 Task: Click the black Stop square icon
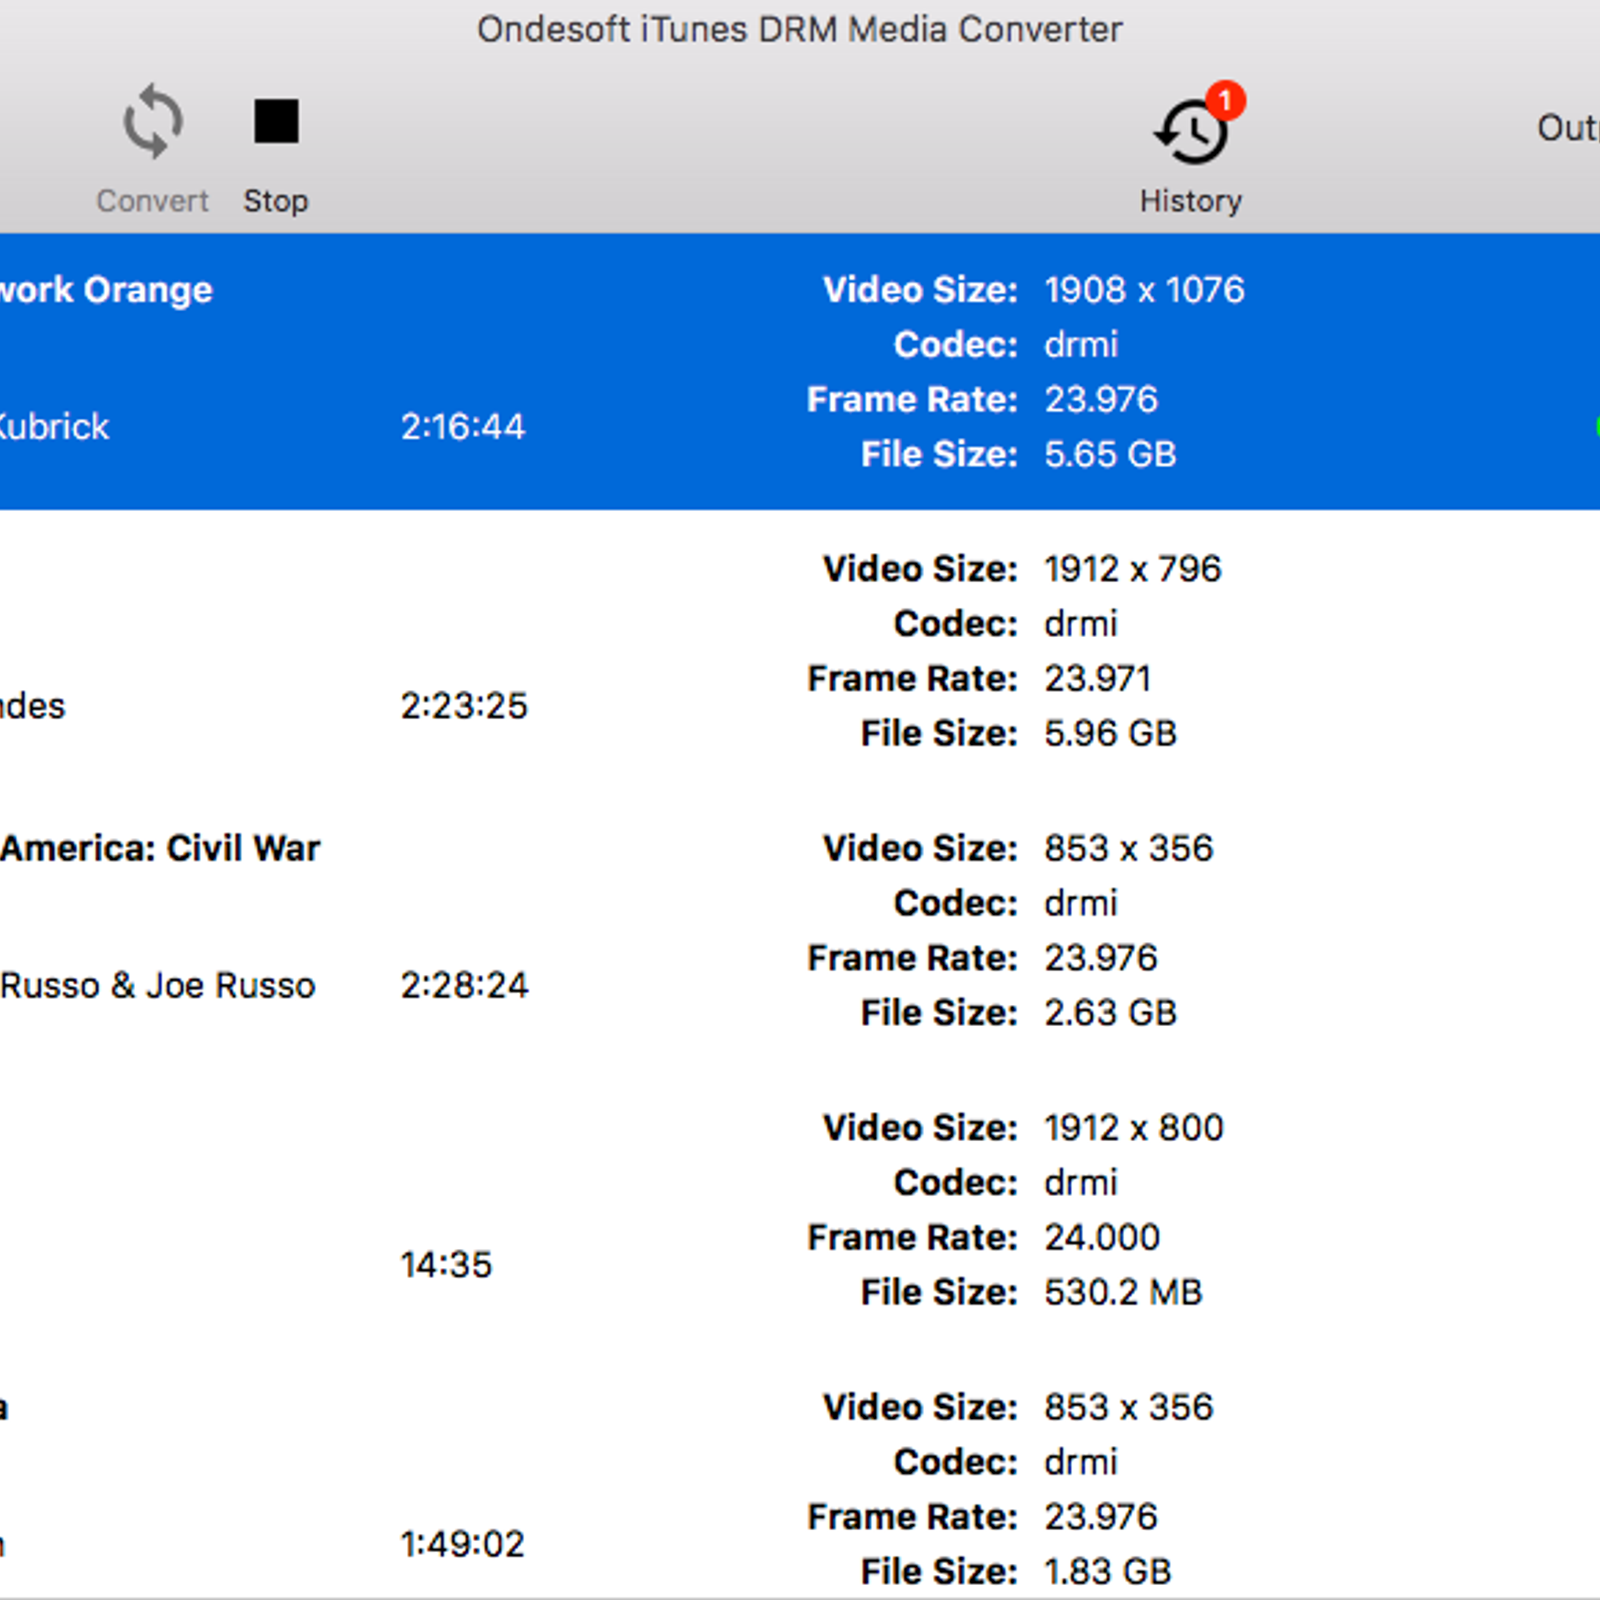click(x=276, y=121)
